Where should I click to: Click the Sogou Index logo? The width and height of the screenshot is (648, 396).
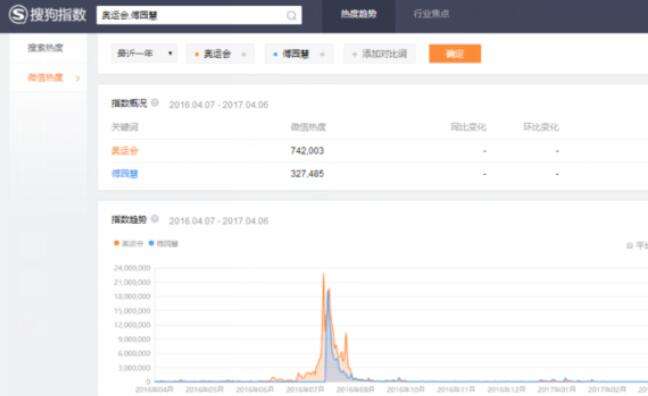[x=48, y=15]
